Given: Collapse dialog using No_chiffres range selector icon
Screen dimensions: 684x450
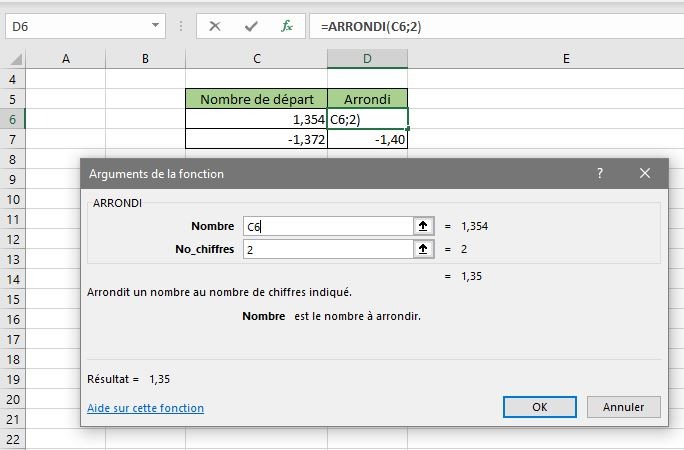Looking at the screenshot, I should tap(424, 249).
